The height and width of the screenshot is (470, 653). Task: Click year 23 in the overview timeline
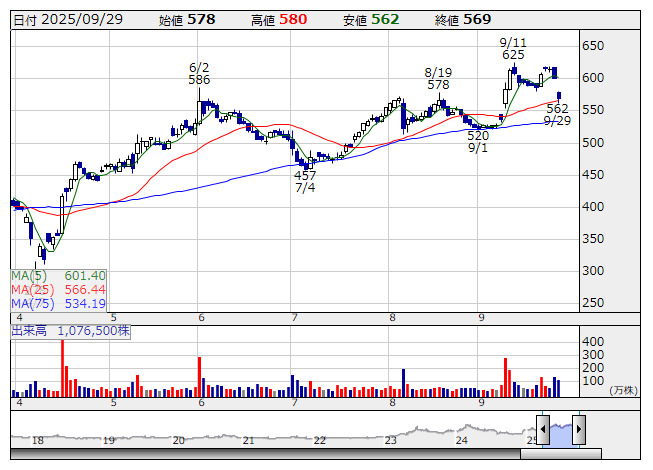[391, 440]
